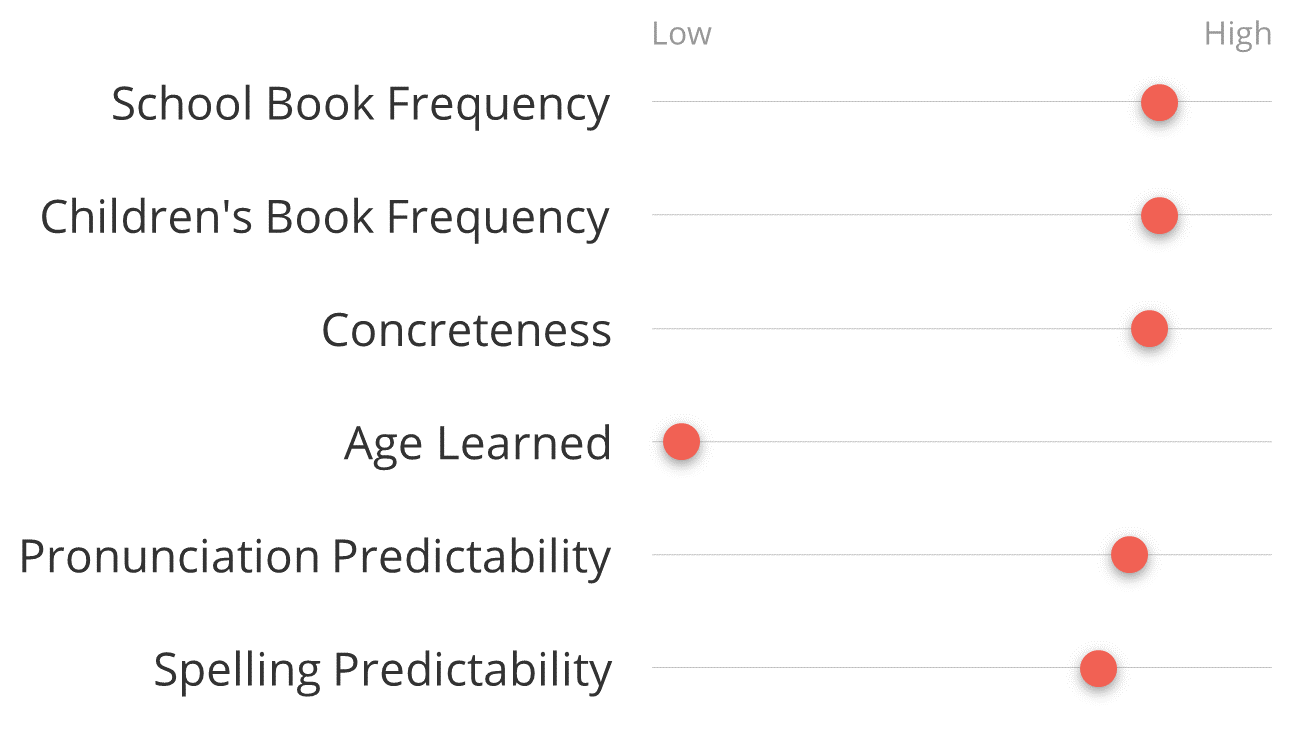Select the Concreteness label text
Viewport: 1306px width, 731px height.
[x=466, y=330]
